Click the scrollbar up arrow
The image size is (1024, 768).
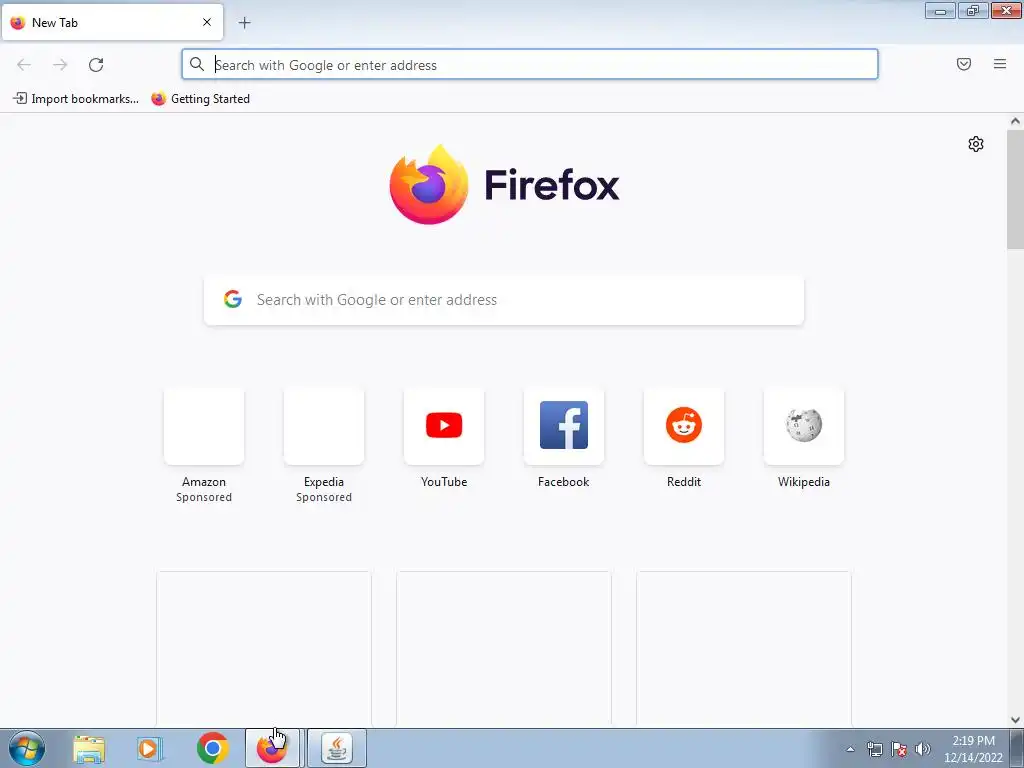coord(1015,121)
